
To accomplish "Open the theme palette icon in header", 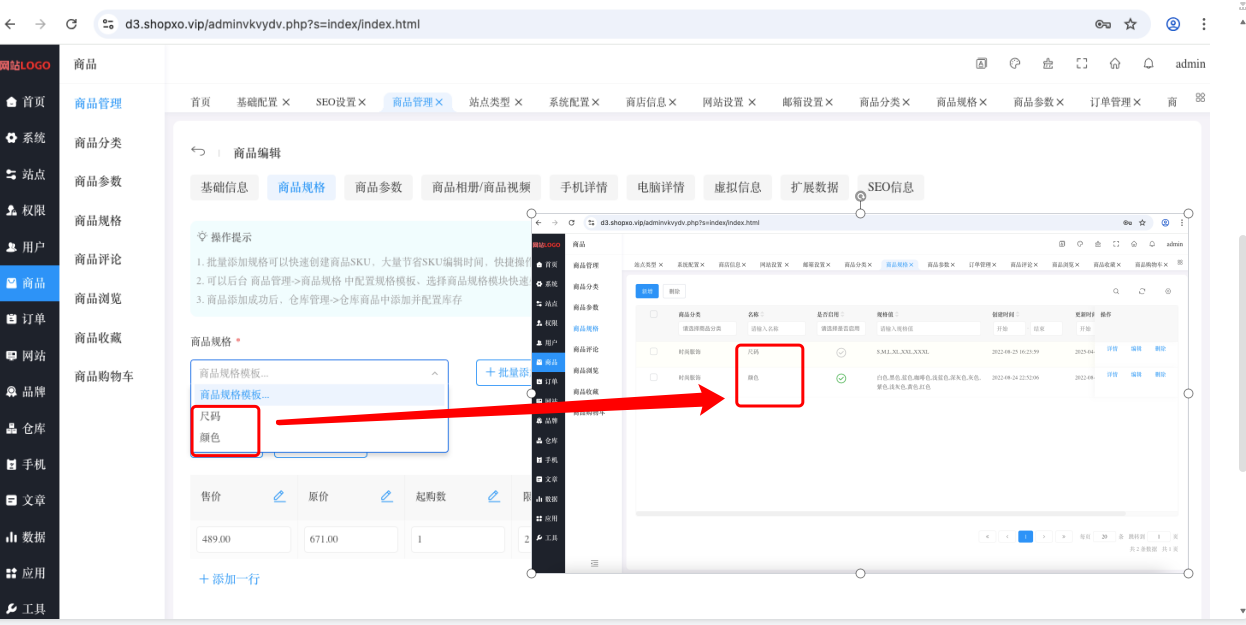I will [x=1015, y=63].
